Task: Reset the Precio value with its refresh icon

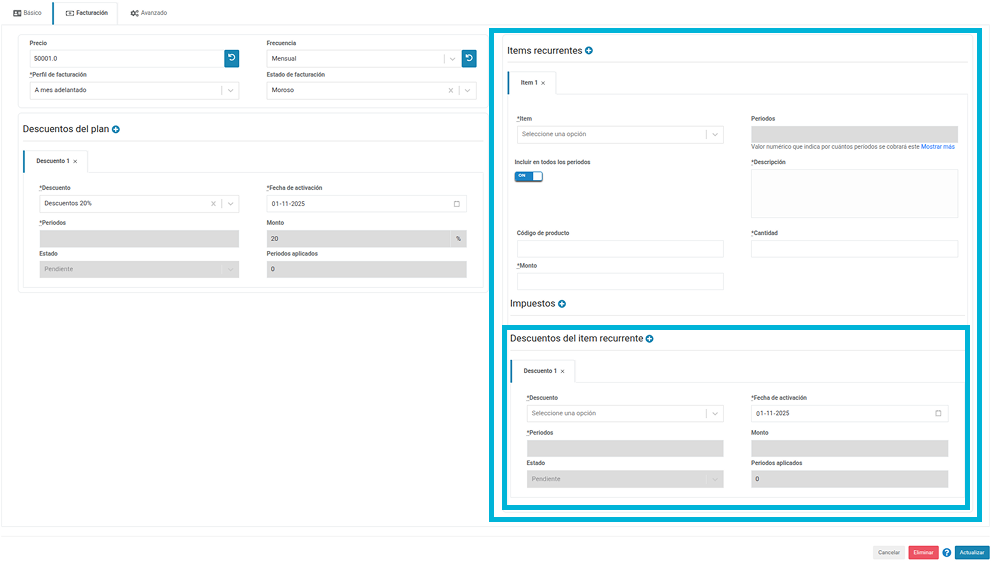Action: tap(232, 58)
